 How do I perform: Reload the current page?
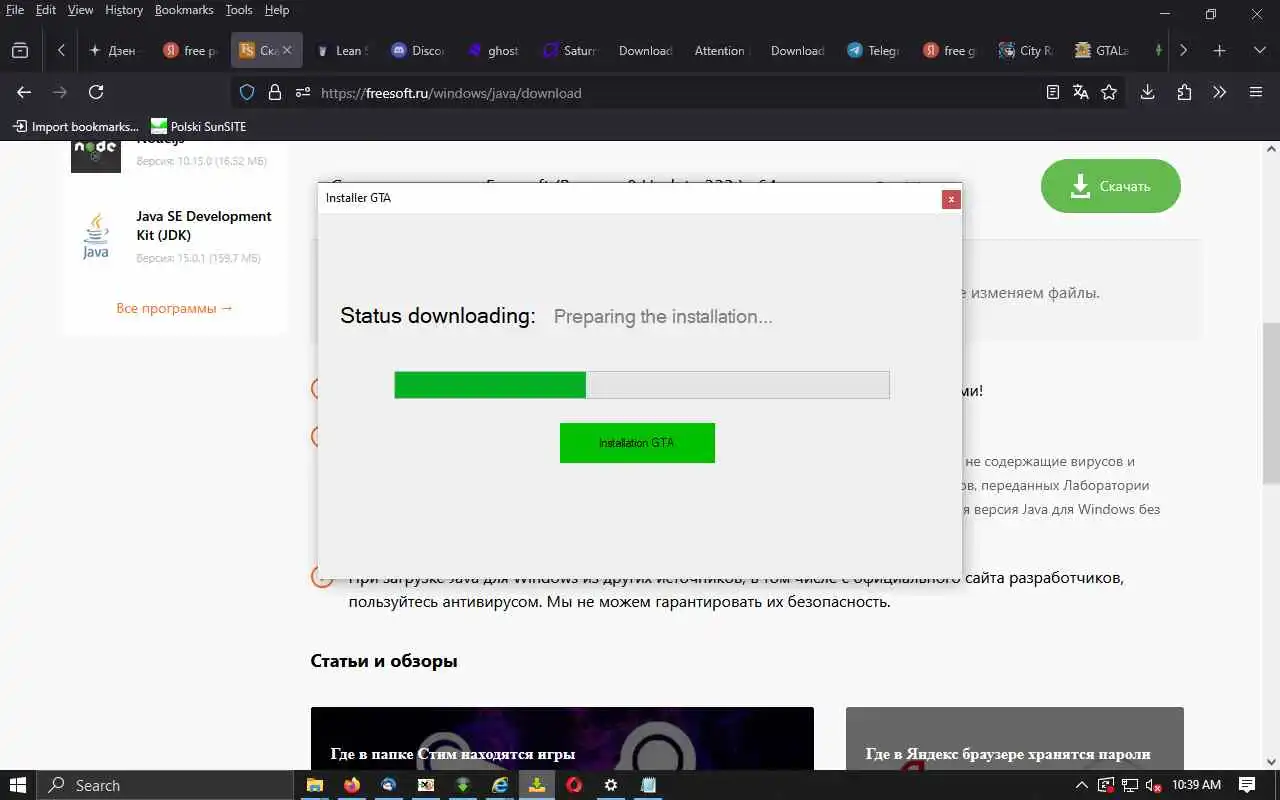pyautogui.click(x=96, y=92)
